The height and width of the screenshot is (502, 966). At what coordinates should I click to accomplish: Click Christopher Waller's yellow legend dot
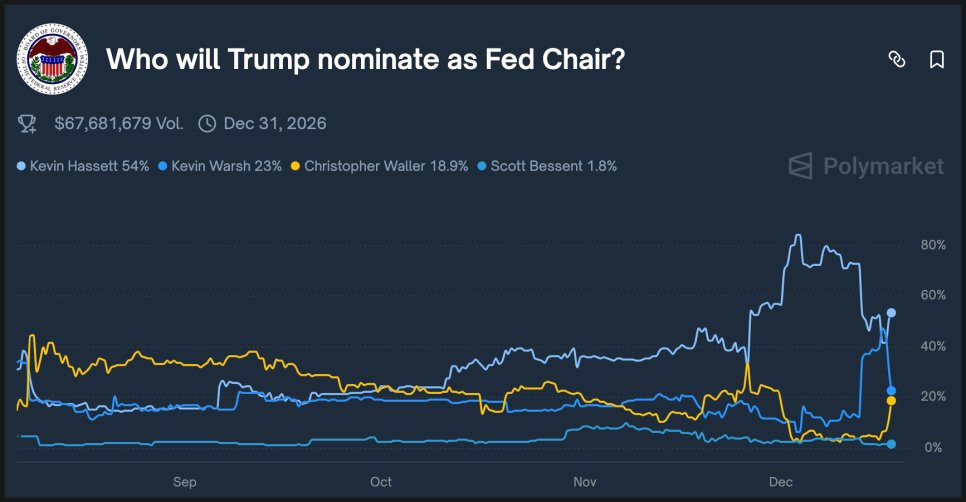(x=296, y=166)
